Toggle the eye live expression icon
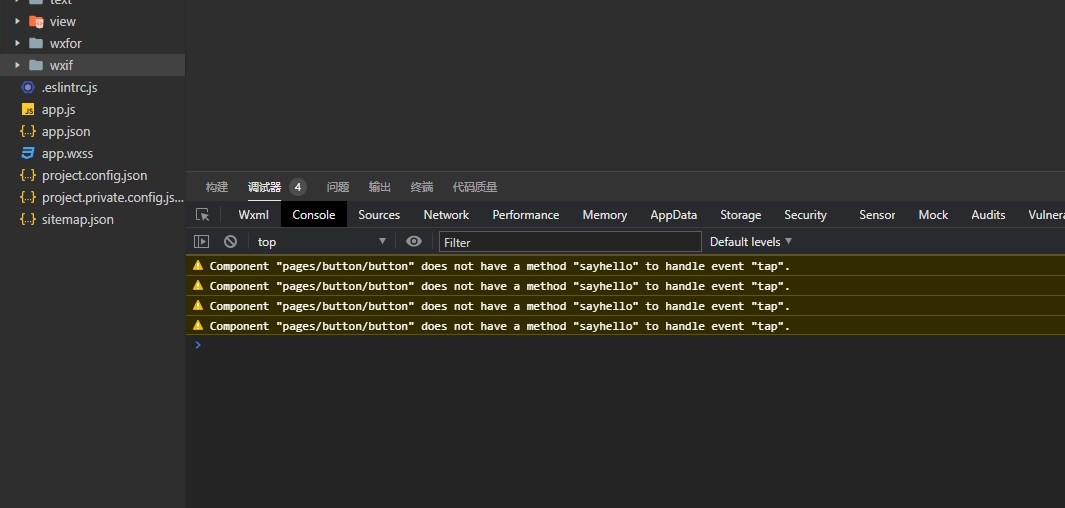The height and width of the screenshot is (508, 1065). coord(414,242)
